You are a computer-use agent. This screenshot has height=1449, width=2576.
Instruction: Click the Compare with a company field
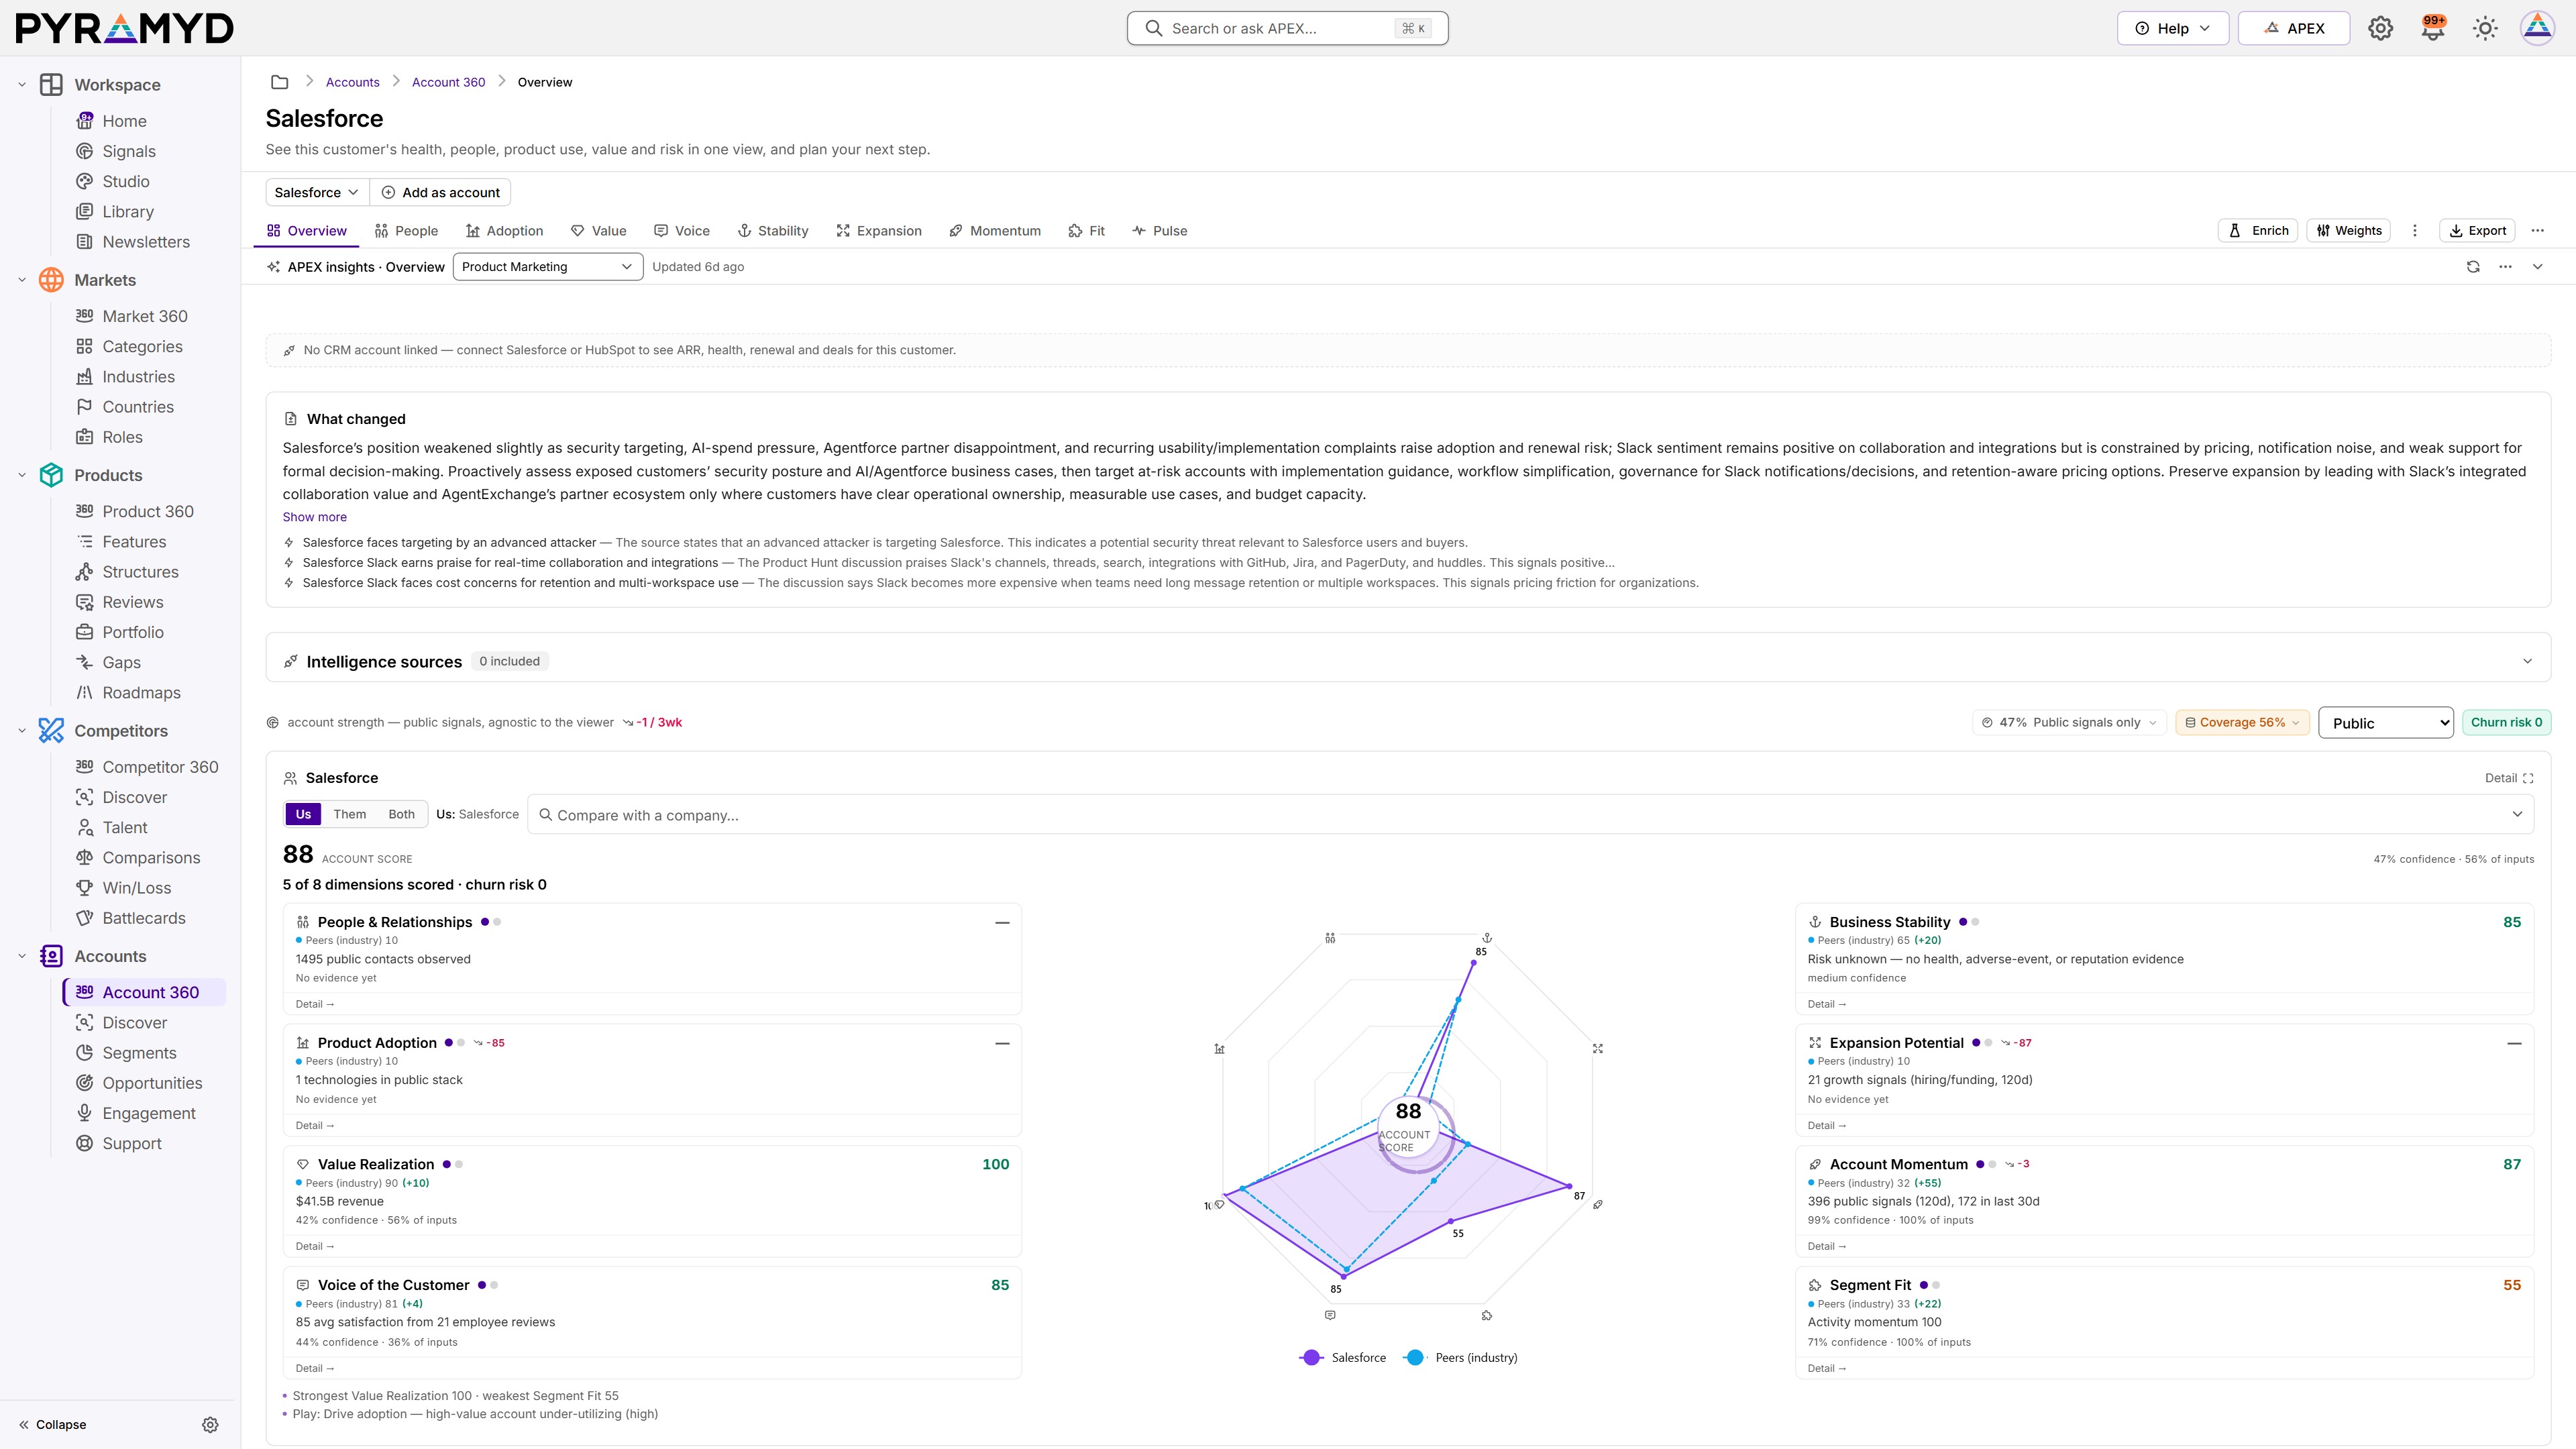[x=1530, y=815]
